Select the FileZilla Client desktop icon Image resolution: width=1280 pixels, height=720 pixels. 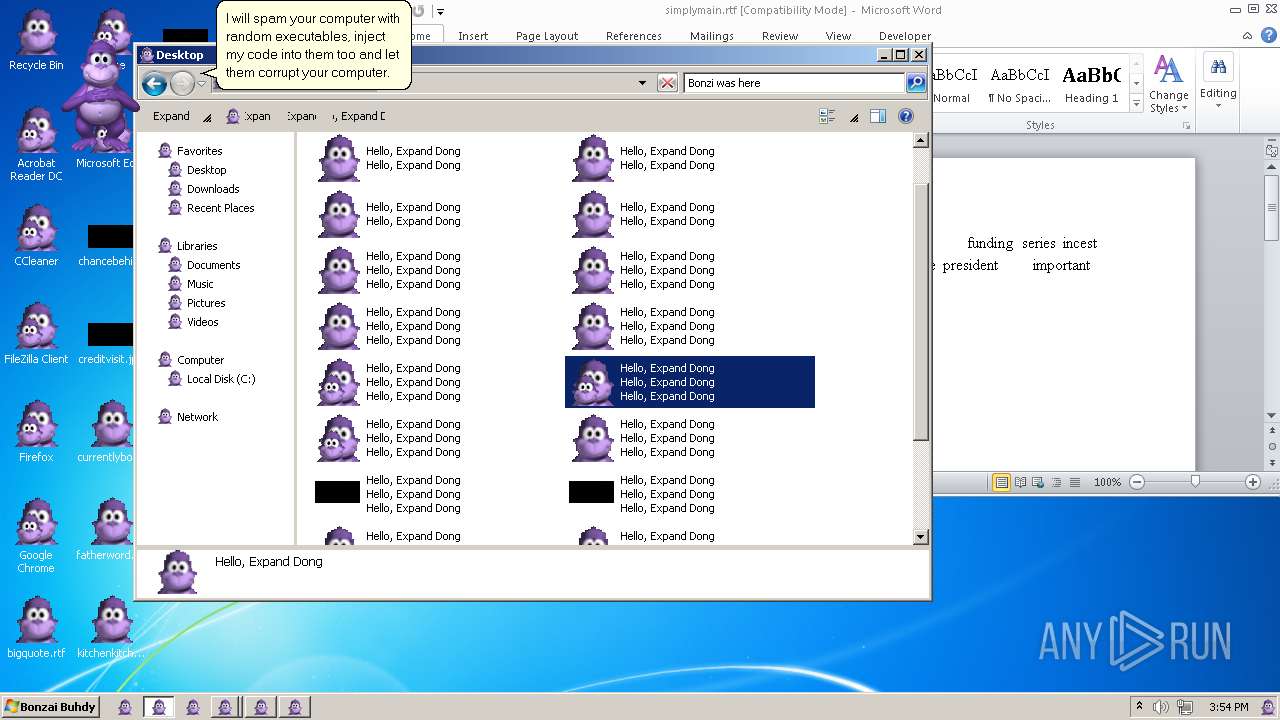(x=36, y=335)
